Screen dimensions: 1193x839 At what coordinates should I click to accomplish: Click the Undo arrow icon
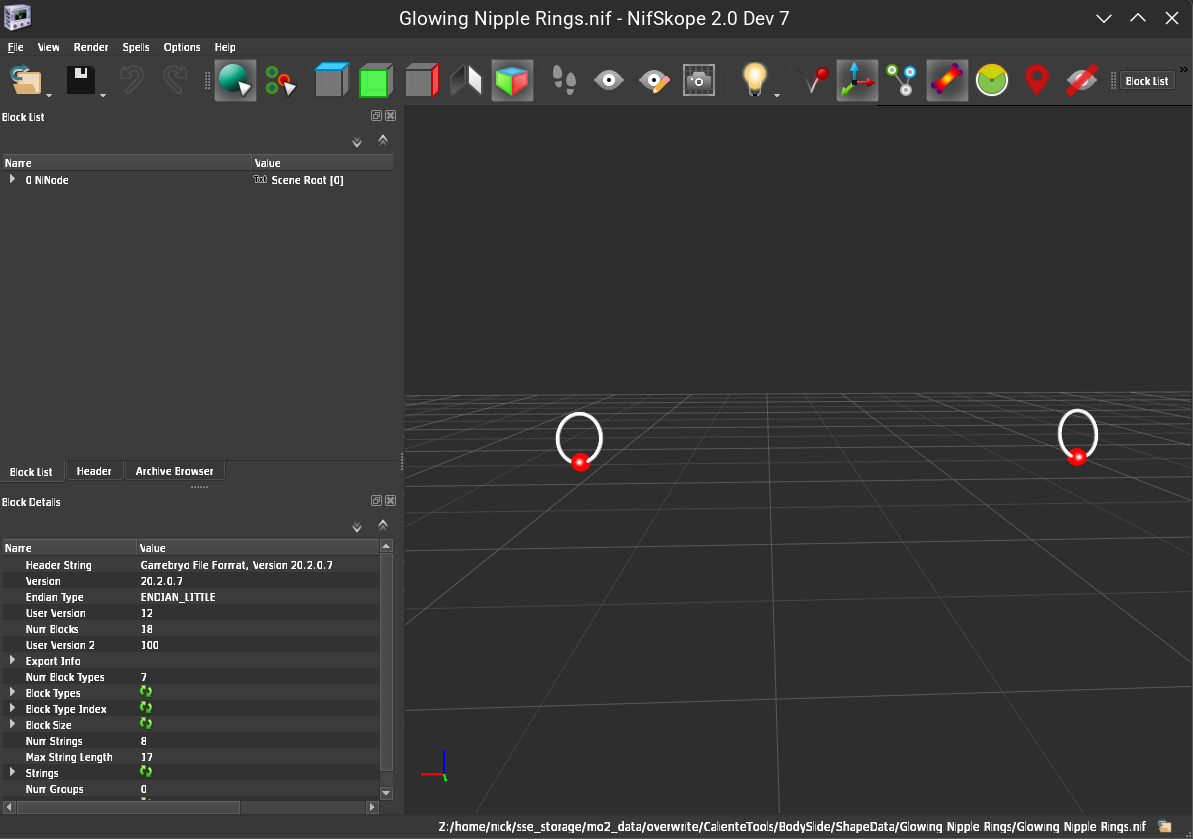tap(132, 80)
